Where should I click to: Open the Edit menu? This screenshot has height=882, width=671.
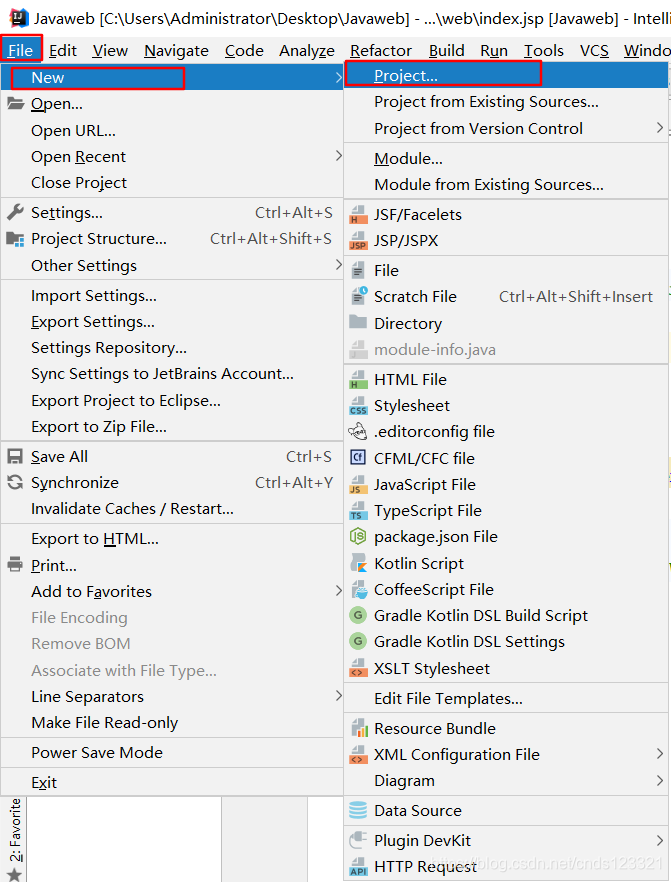[x=62, y=51]
